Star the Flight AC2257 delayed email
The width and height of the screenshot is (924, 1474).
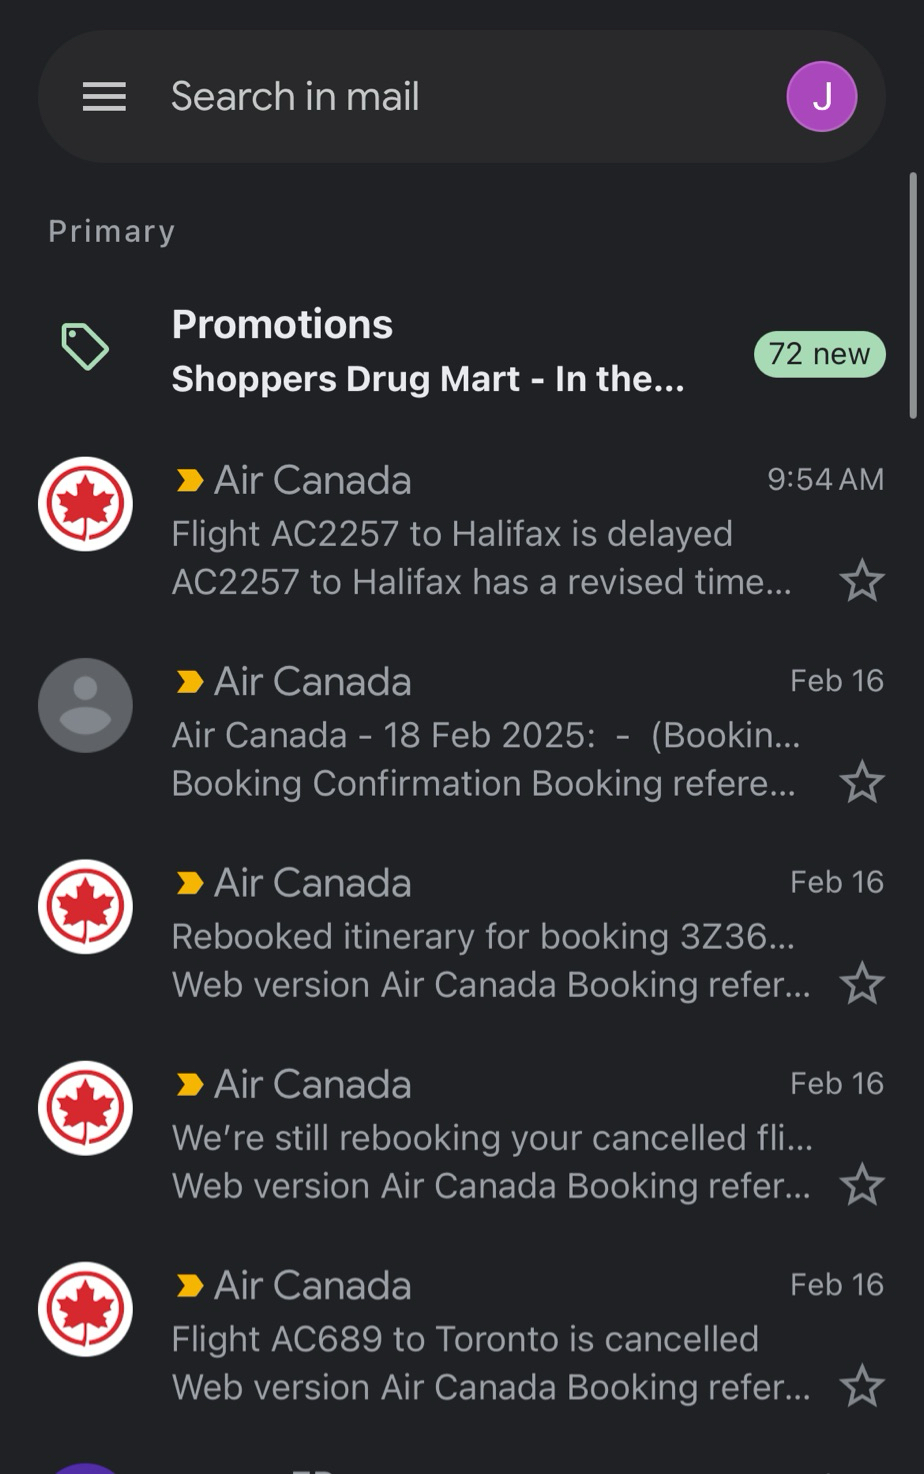[x=861, y=581]
